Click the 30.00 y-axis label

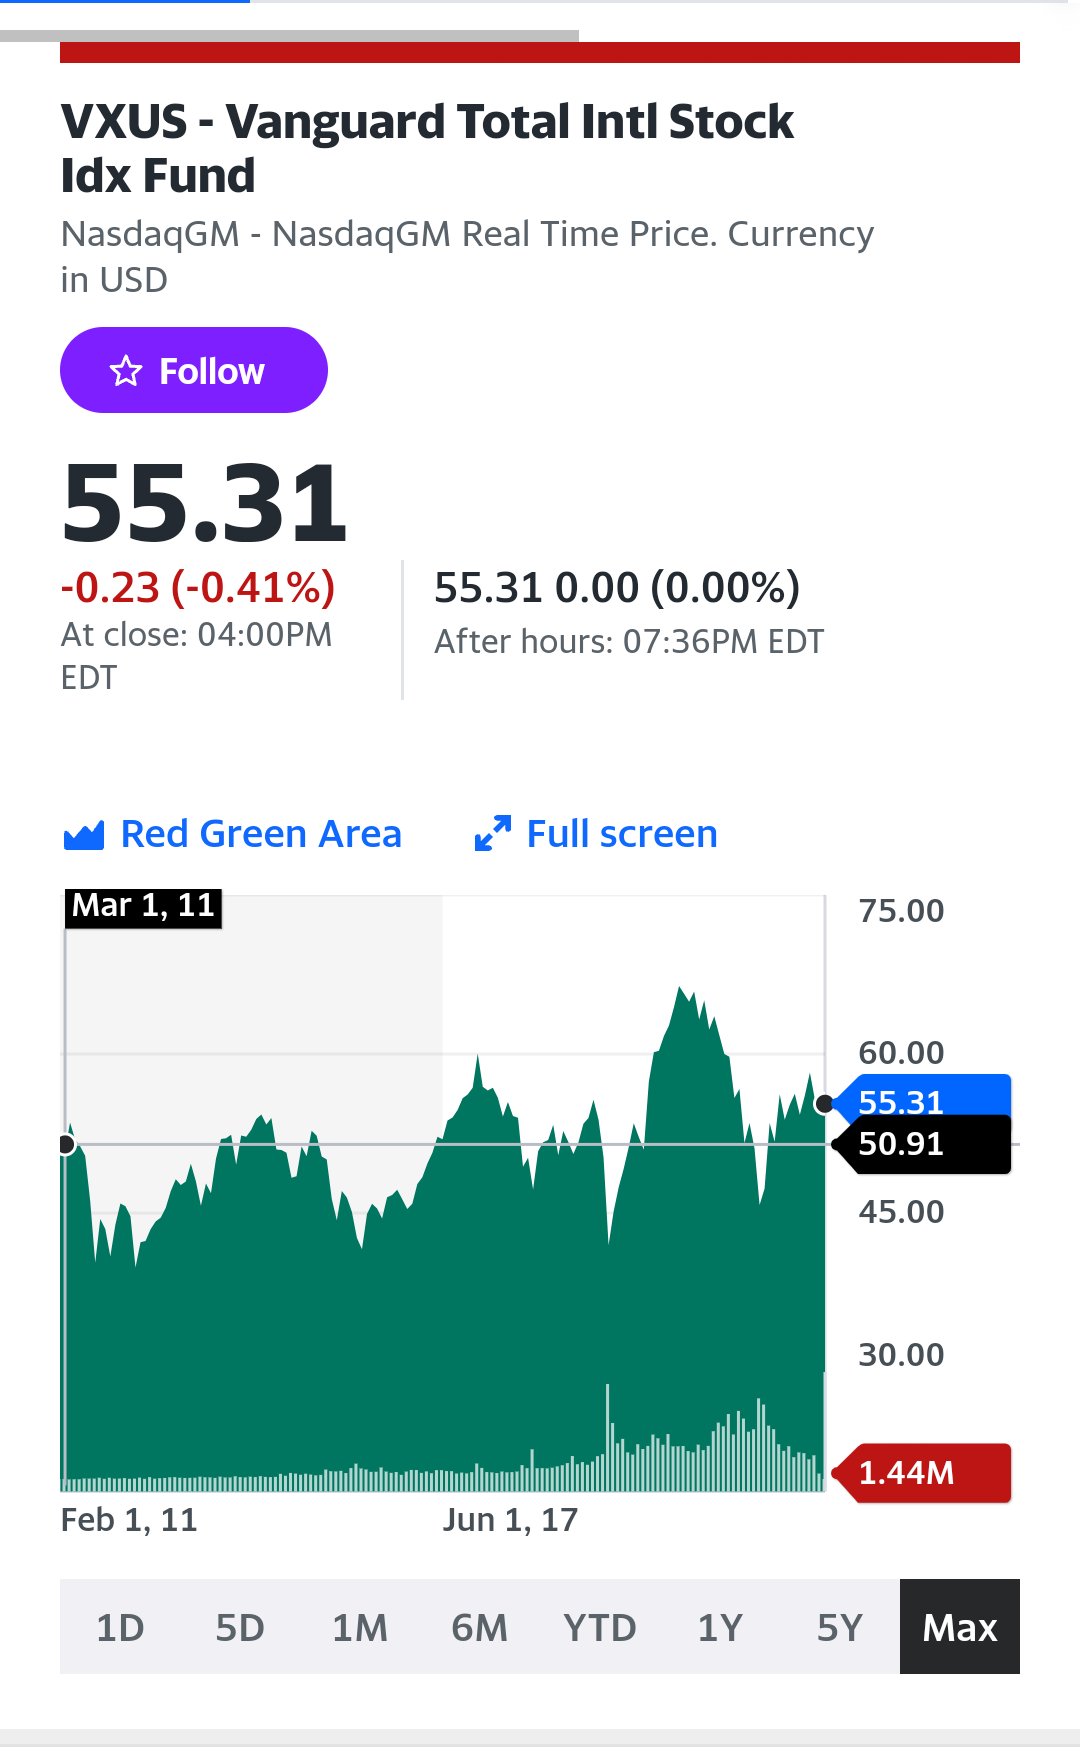pyautogui.click(x=901, y=1355)
